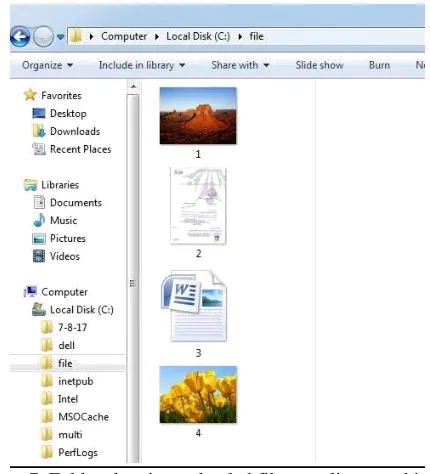Screen dimensions: 430x474
Task: Open the inetpub folder in tree
Action: [76, 381]
